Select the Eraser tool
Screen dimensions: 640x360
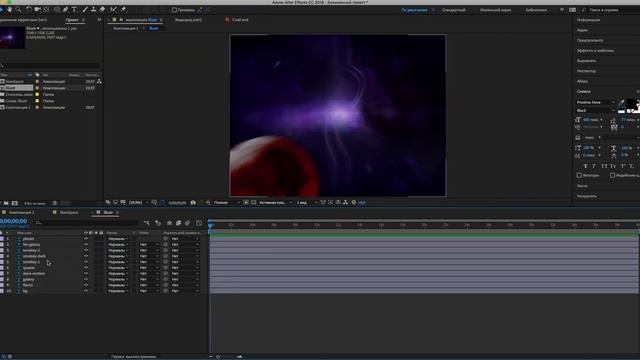point(102,9)
